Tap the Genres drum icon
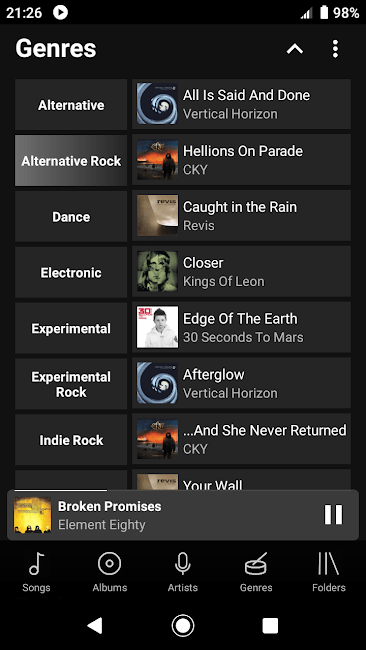This screenshot has height=650, width=366. 256,564
